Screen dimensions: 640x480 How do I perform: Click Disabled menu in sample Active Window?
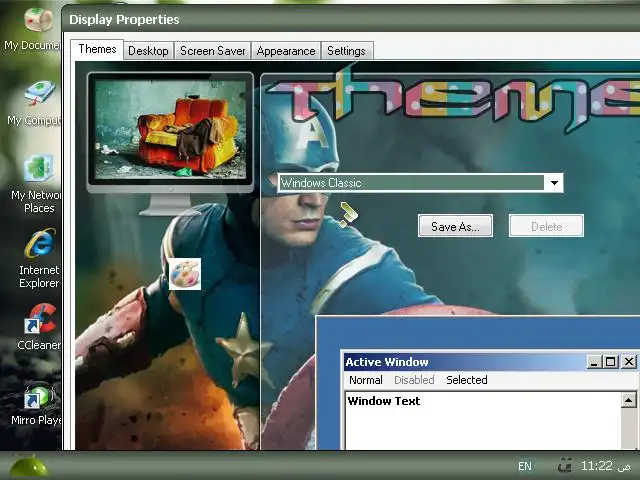click(414, 380)
